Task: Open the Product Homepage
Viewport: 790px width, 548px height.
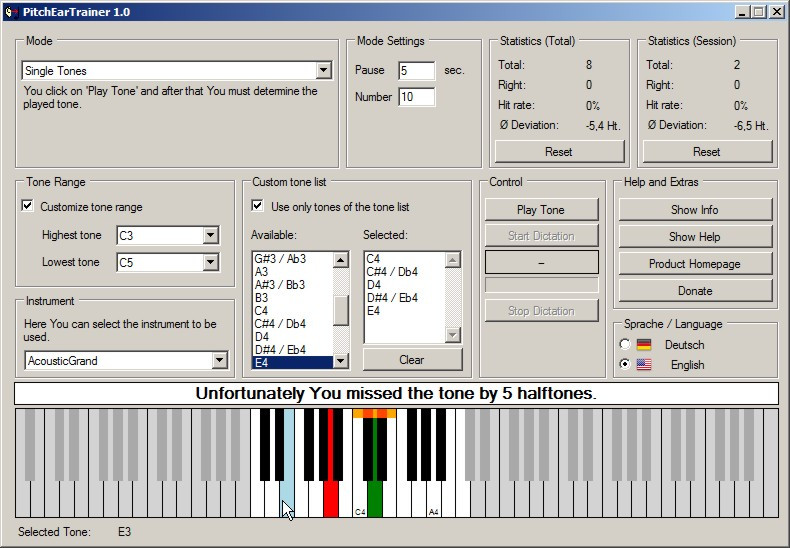Action: click(695, 263)
